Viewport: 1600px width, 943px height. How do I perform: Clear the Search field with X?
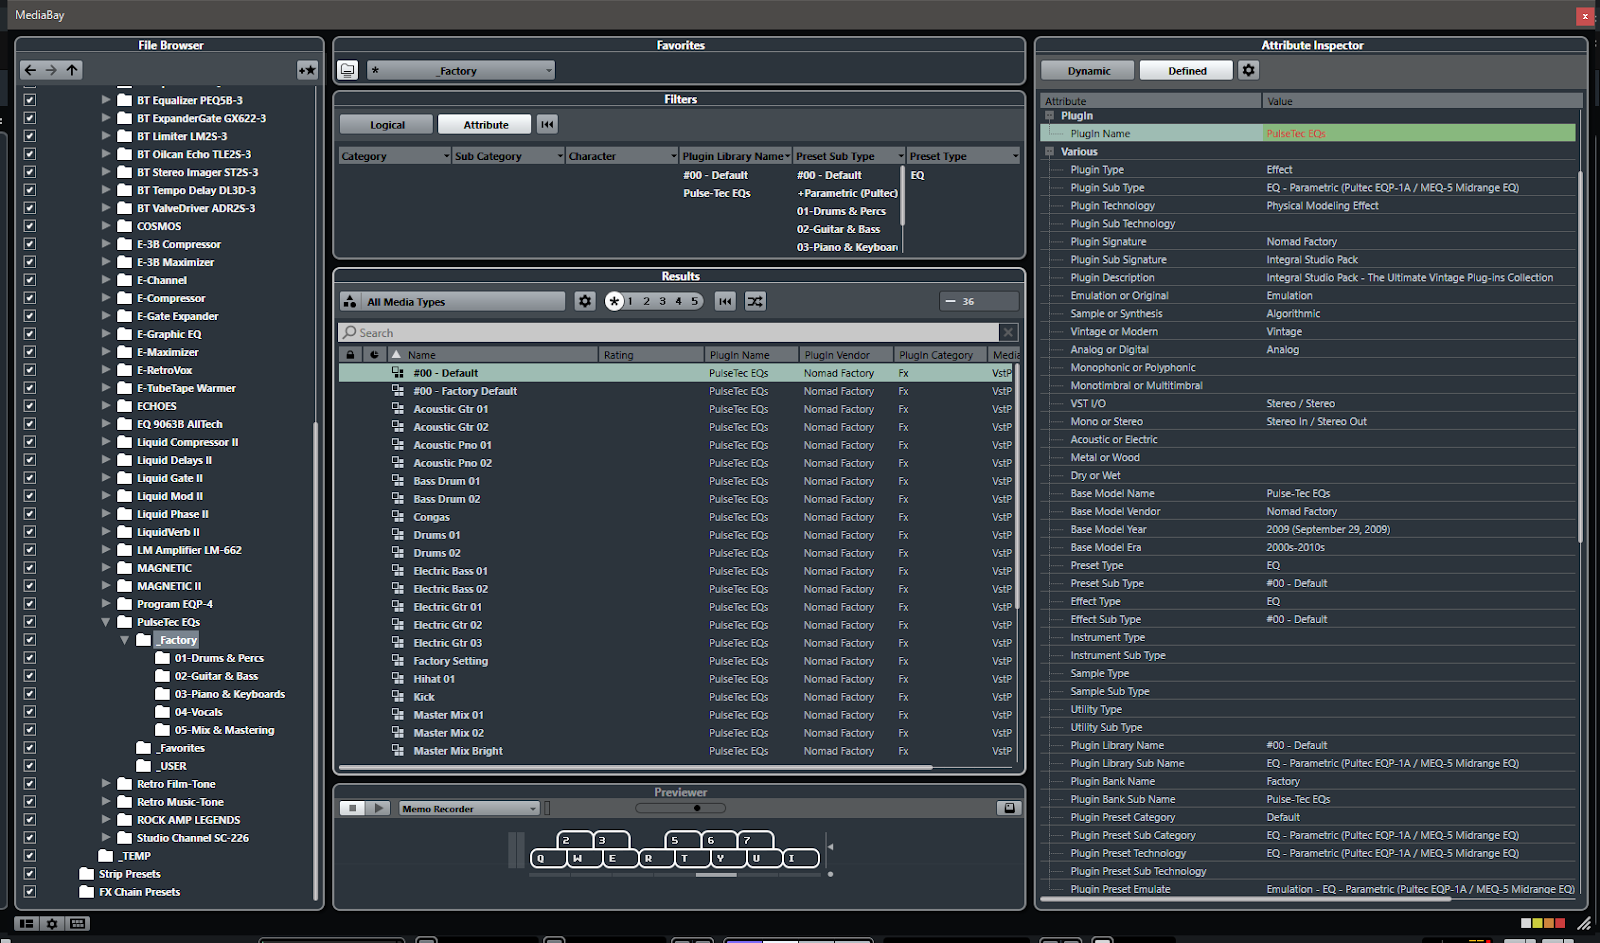coord(1009,332)
